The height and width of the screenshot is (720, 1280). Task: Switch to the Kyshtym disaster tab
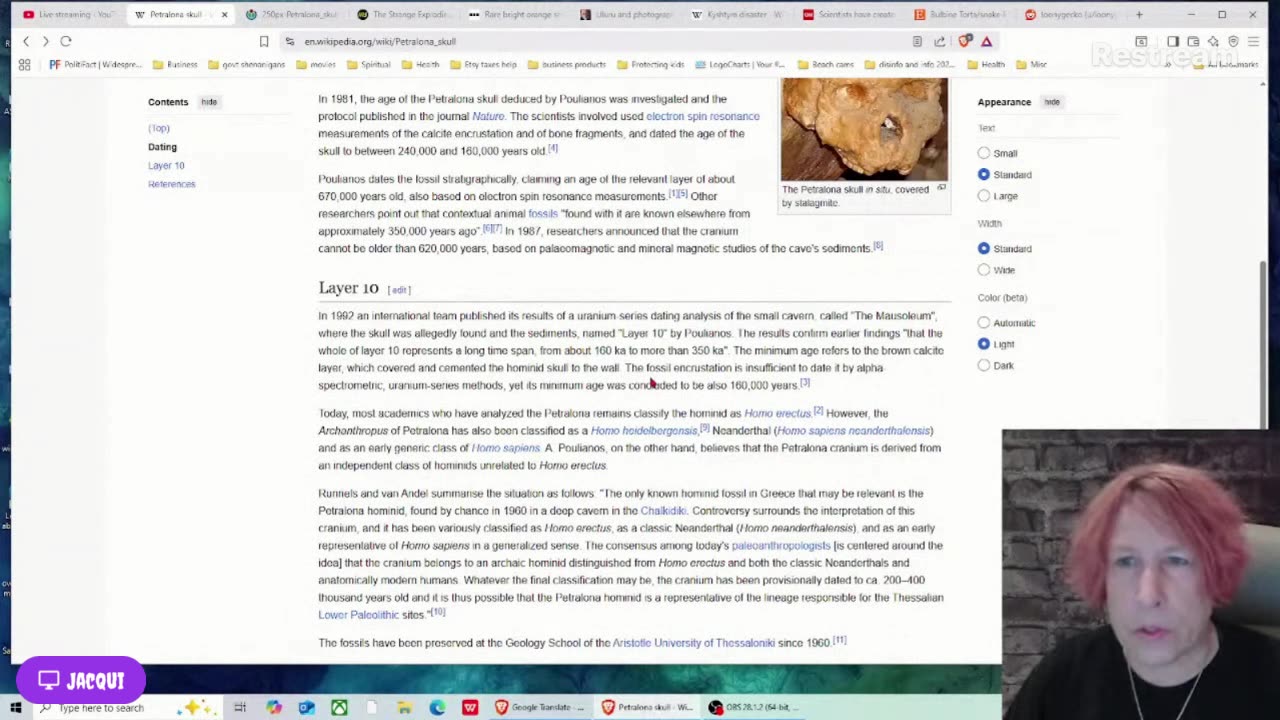738,14
